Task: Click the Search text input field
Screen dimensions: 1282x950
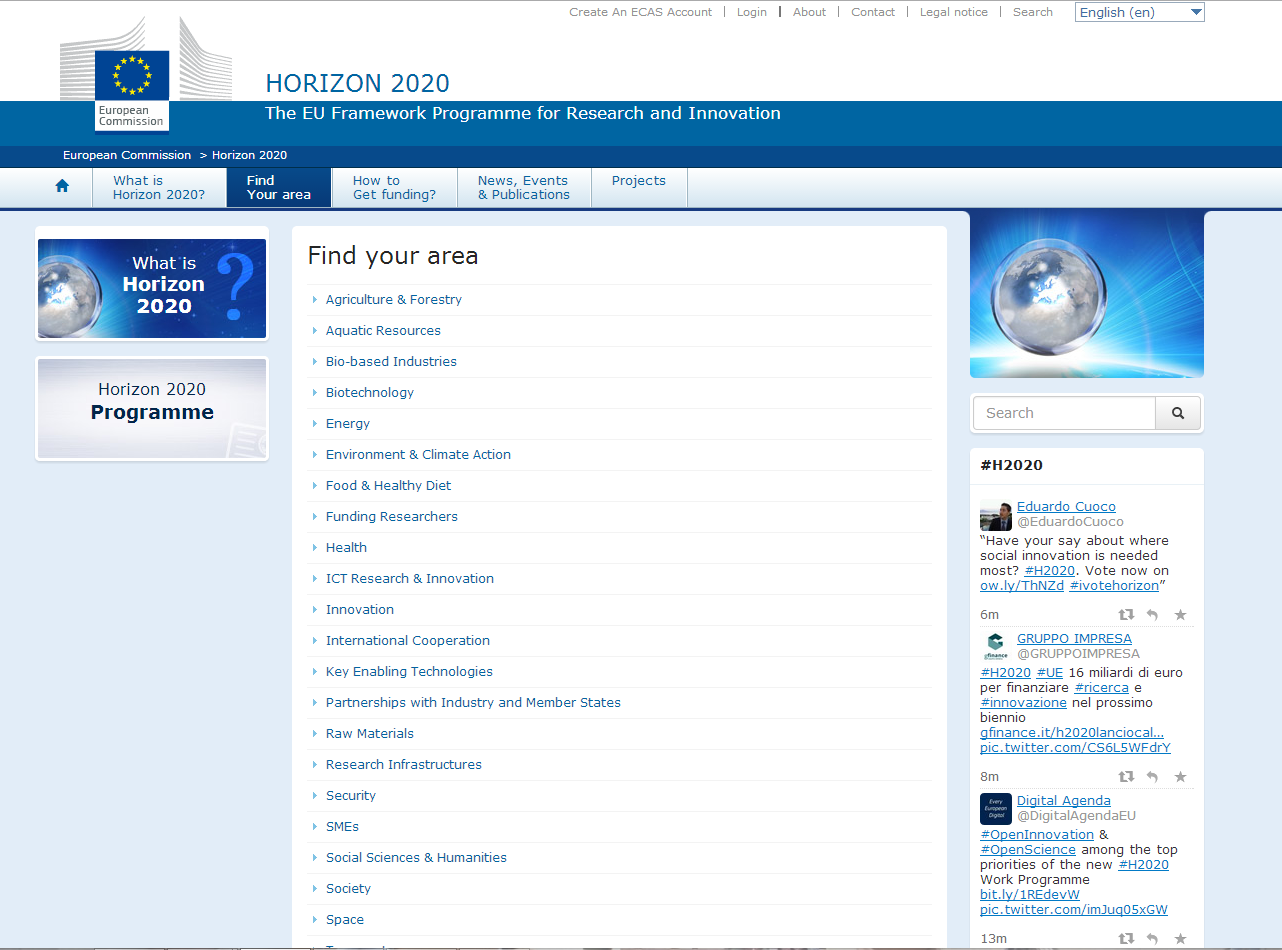Action: [1064, 413]
